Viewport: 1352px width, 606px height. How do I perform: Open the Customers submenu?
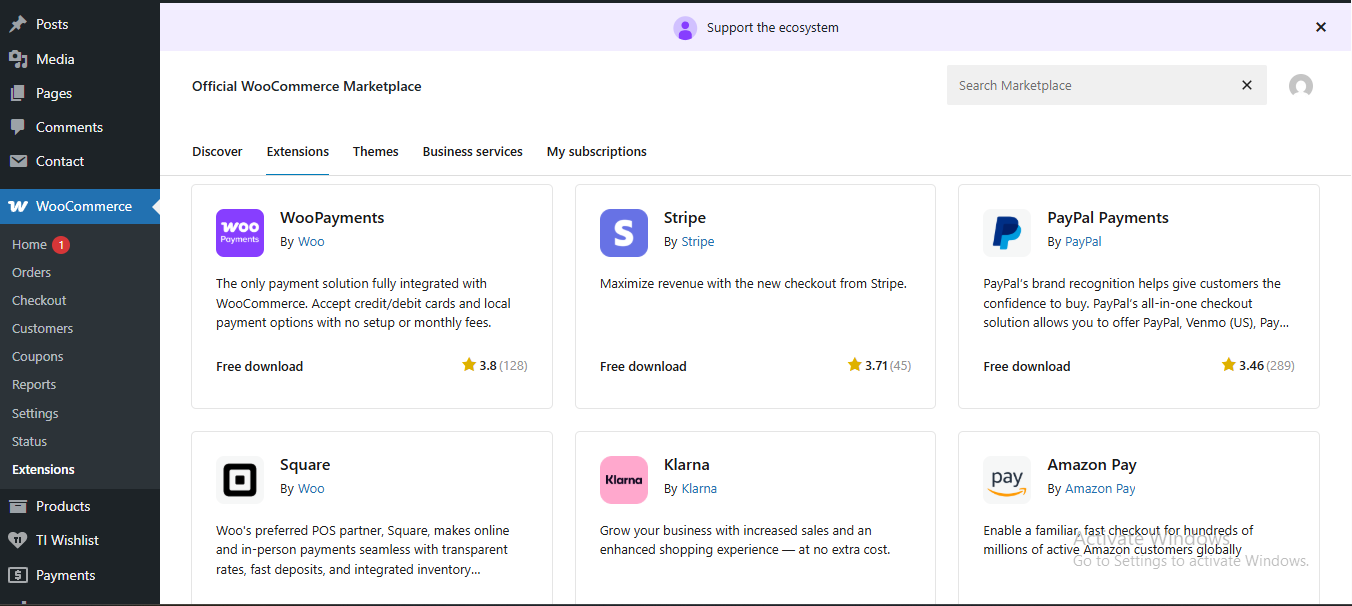(x=42, y=328)
